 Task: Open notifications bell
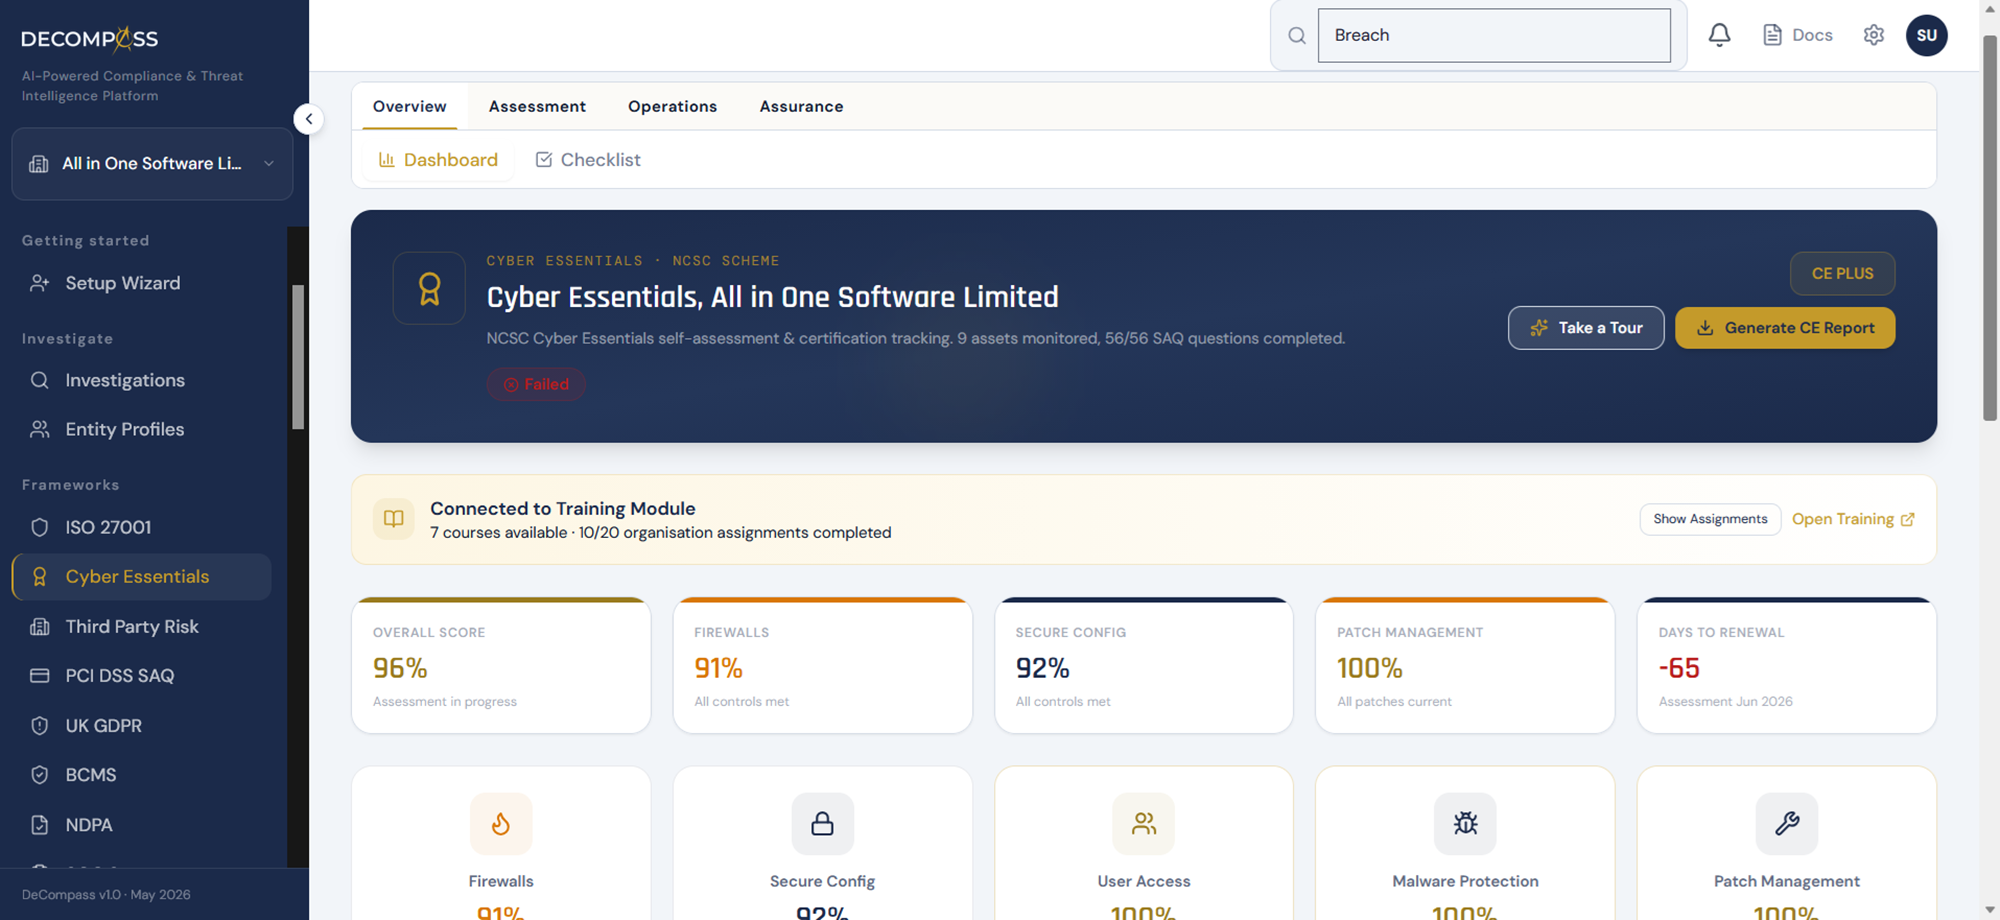(x=1719, y=35)
